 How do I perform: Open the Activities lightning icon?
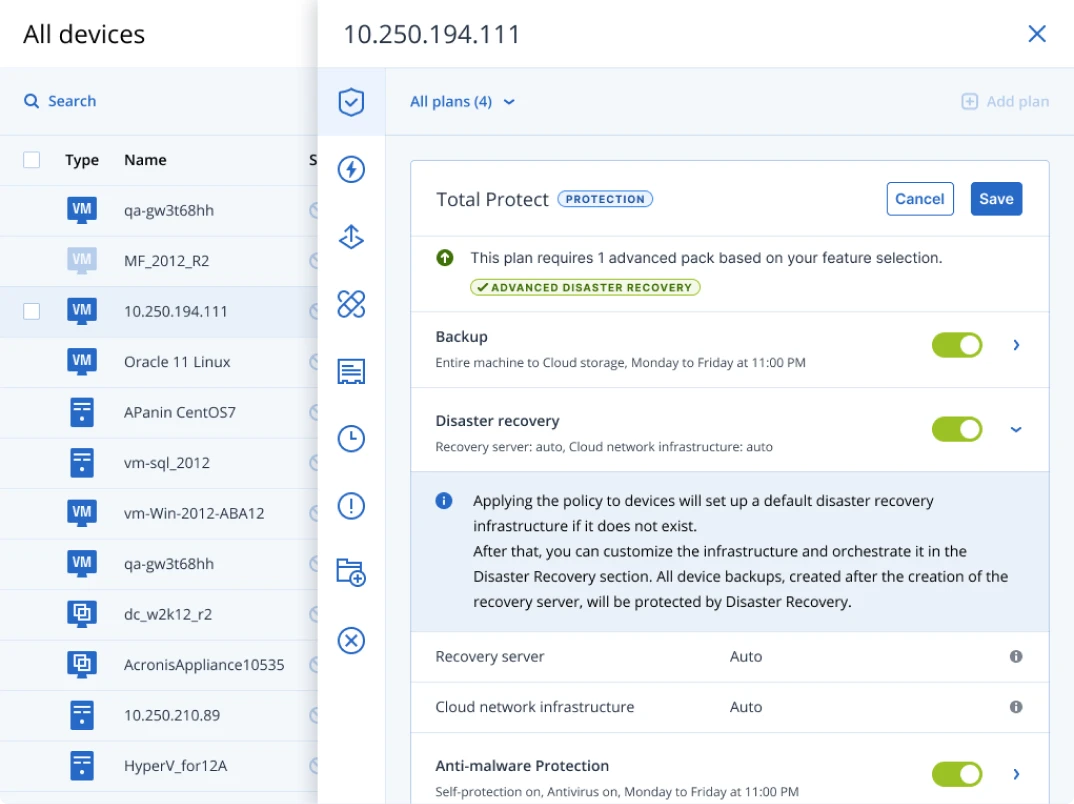pyautogui.click(x=351, y=170)
